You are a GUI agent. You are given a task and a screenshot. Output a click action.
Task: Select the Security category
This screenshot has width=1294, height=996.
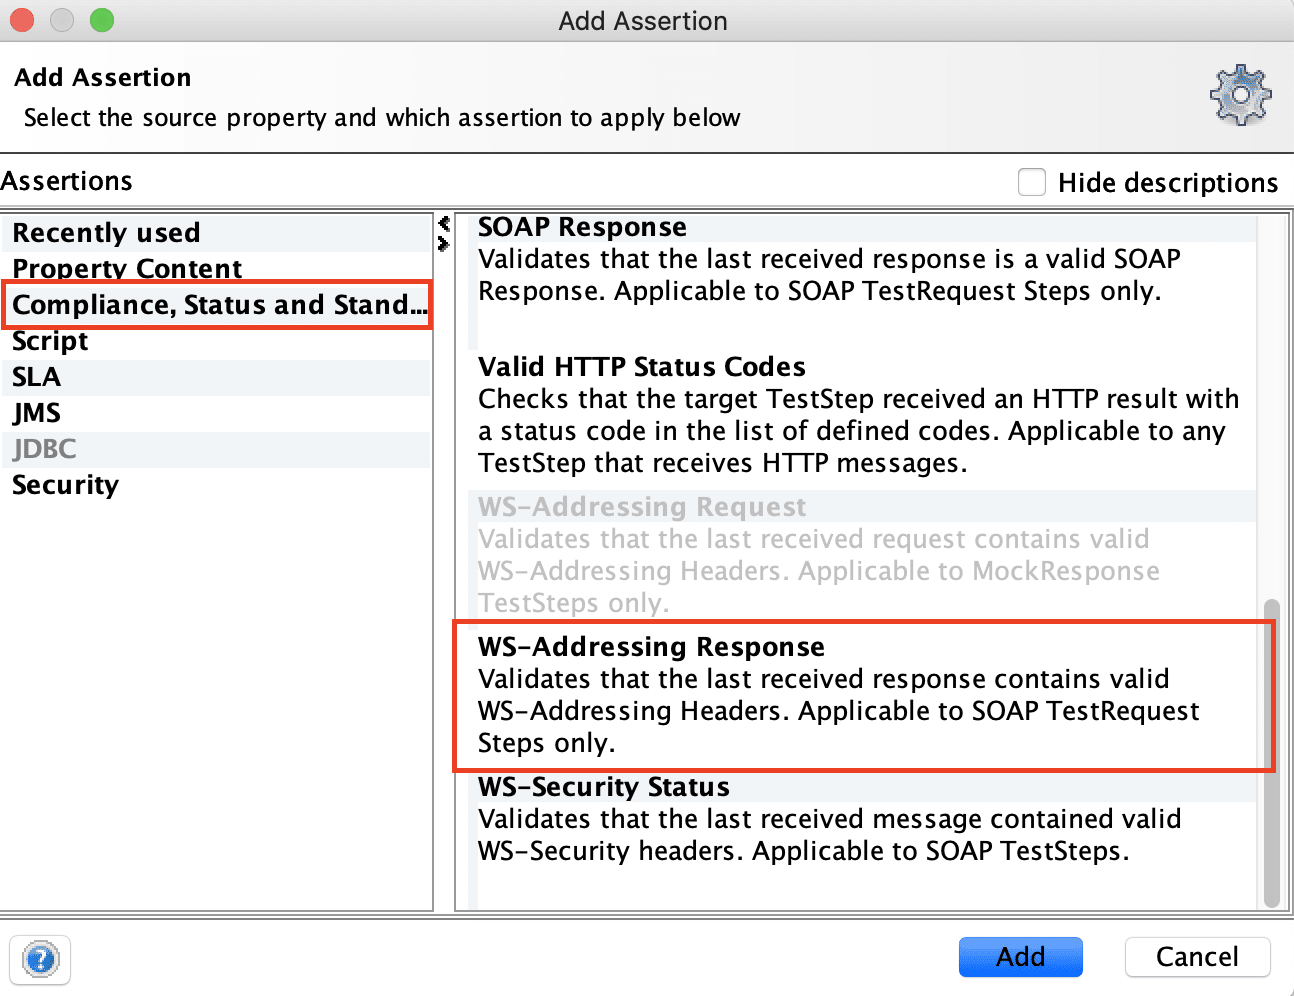pos(217,485)
